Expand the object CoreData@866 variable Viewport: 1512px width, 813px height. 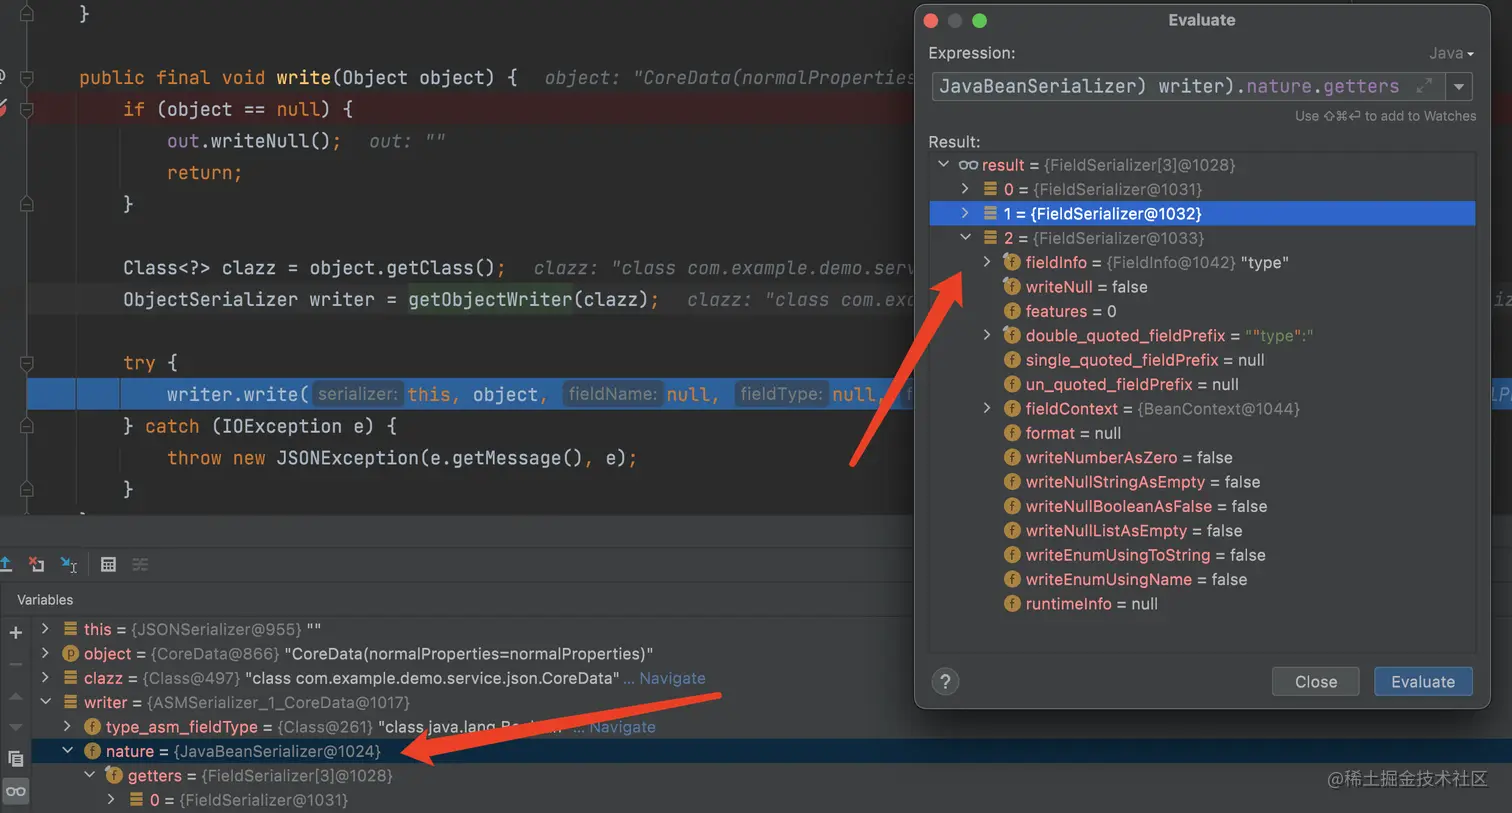[x=45, y=653]
